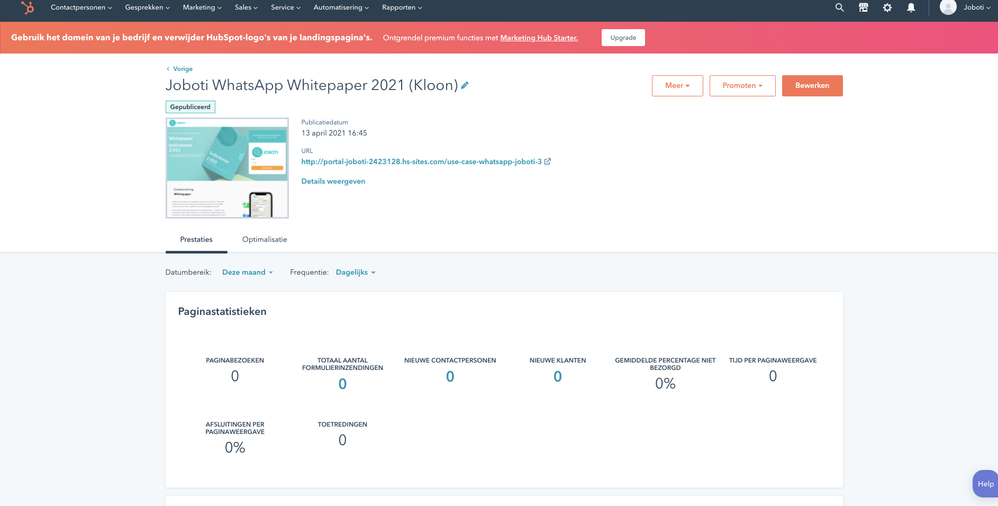Click Details weergeven link
Screen dimensions: 998x506
(333, 181)
